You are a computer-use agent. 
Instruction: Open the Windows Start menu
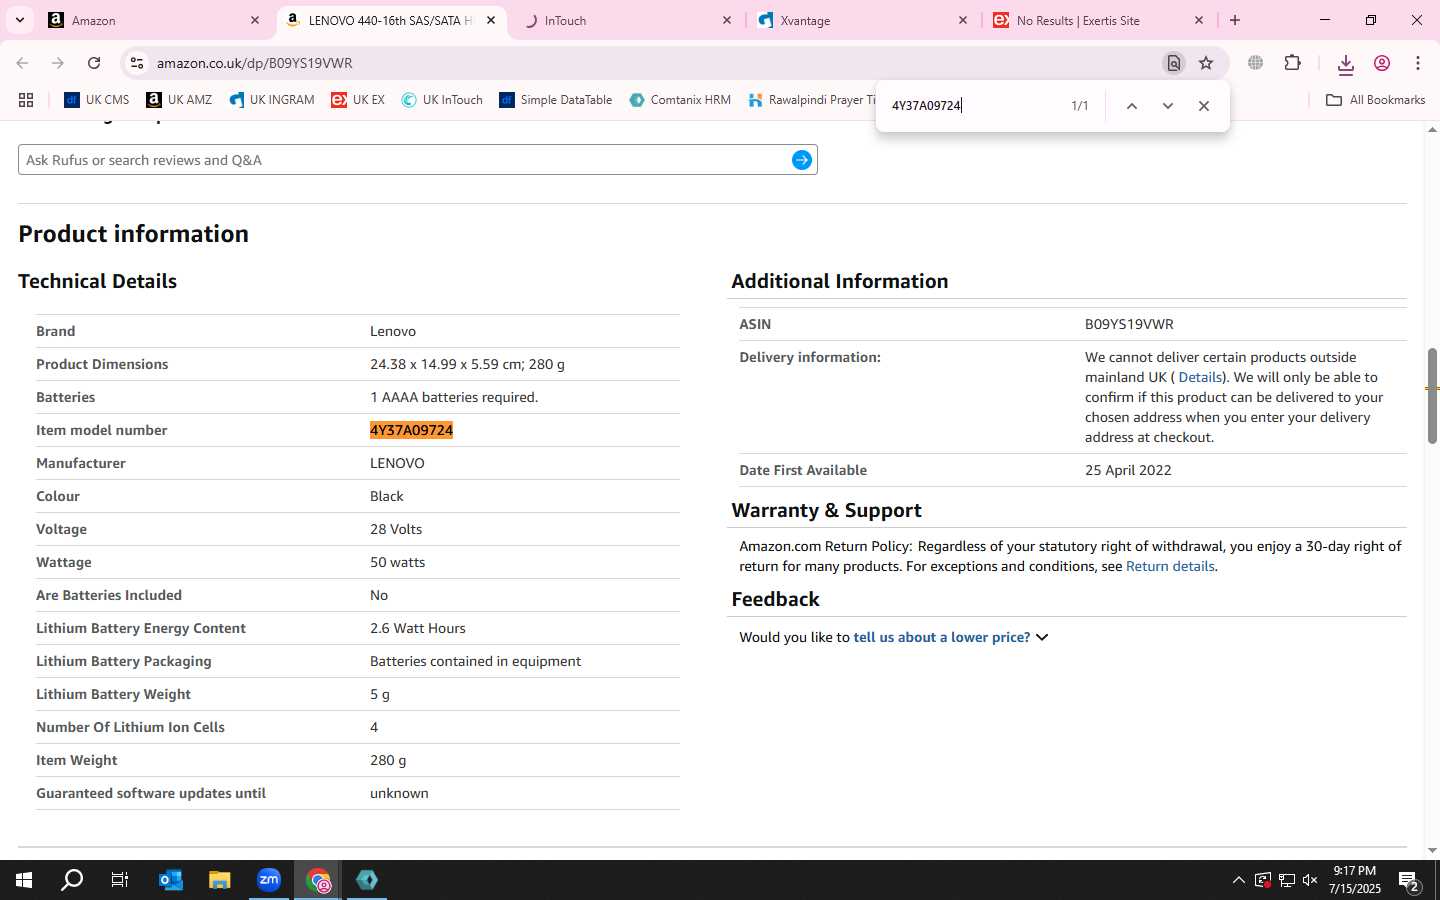point(24,880)
